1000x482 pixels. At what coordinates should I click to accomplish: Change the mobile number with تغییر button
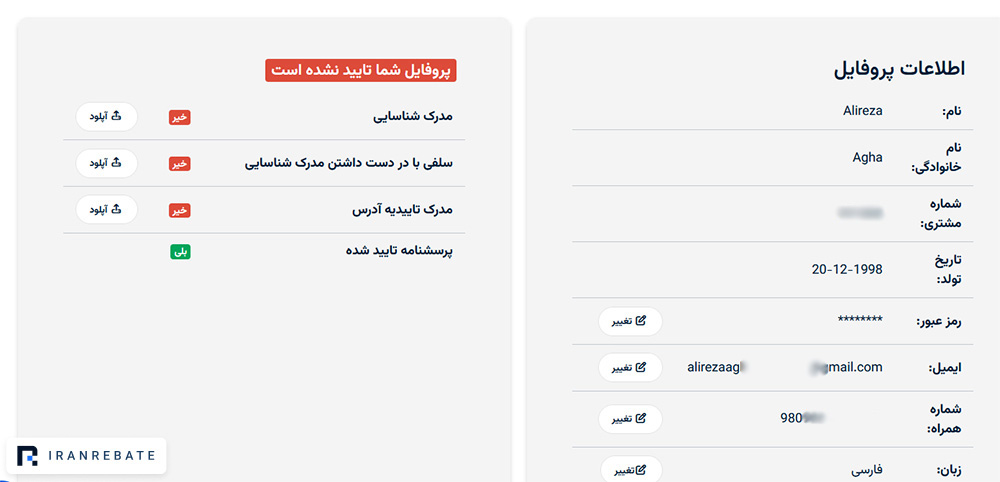click(630, 419)
